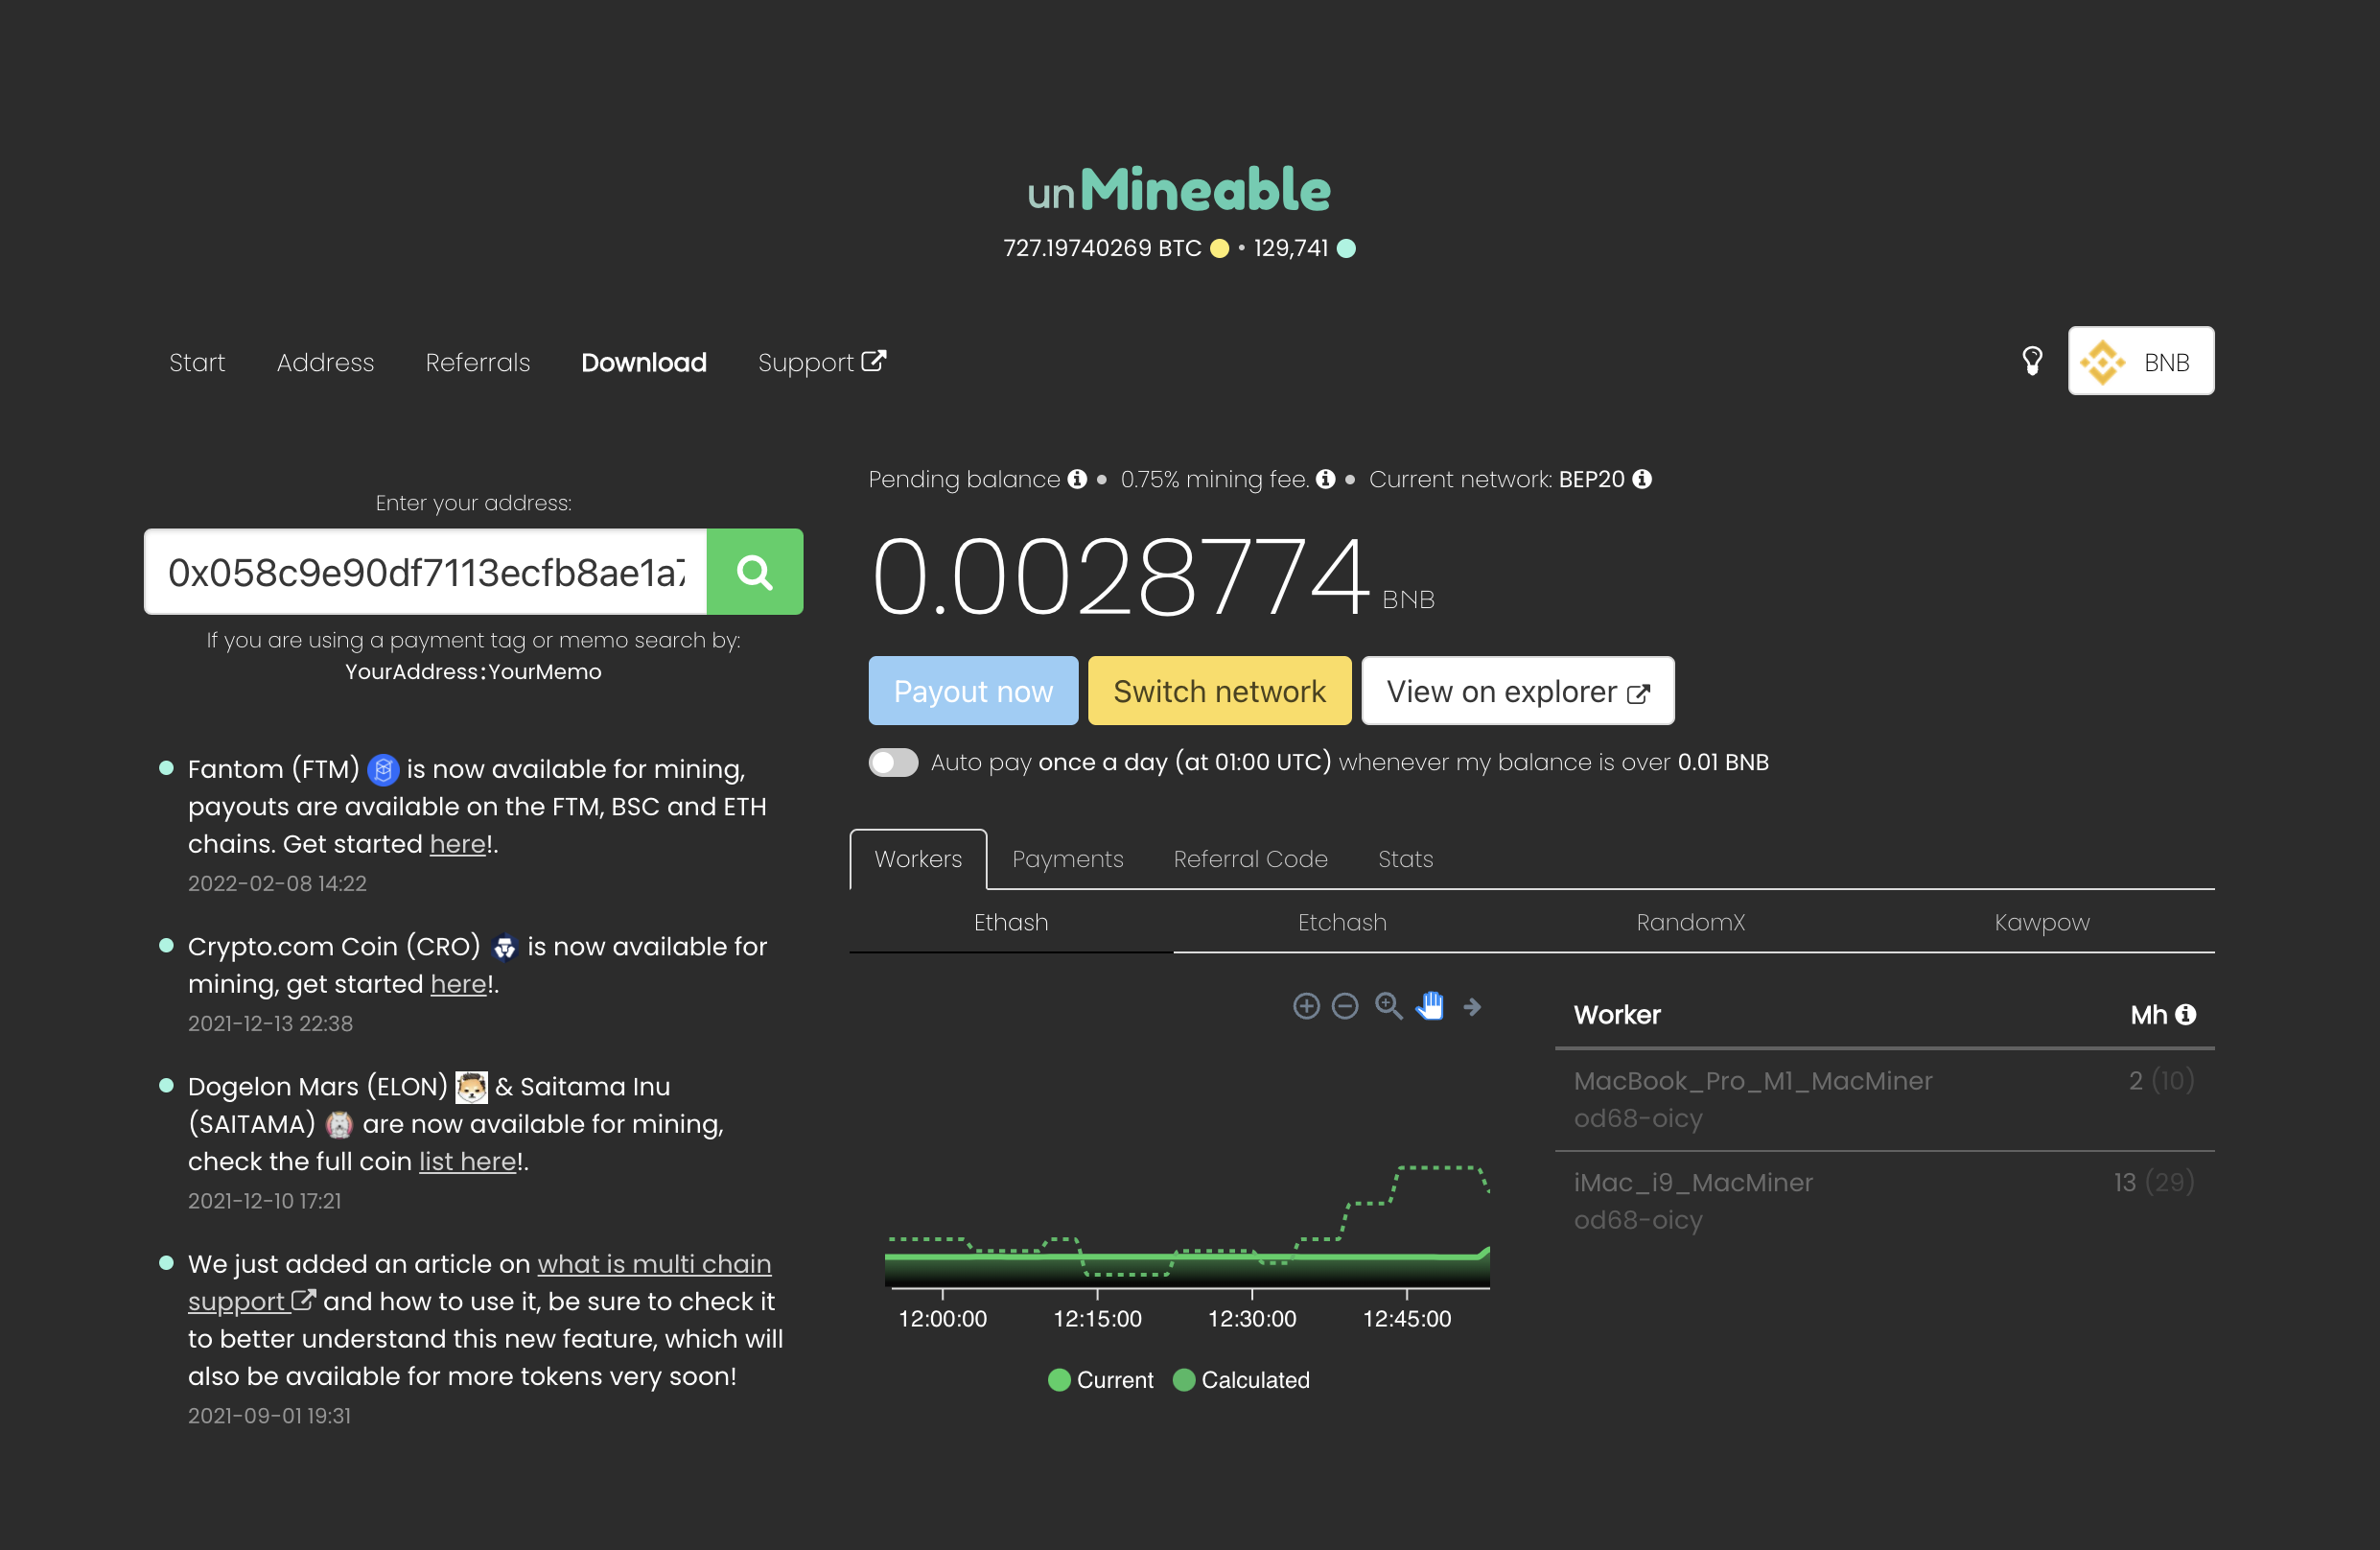2380x1550 pixels.
Task: Click the Switch network button
Action: pos(1219,691)
